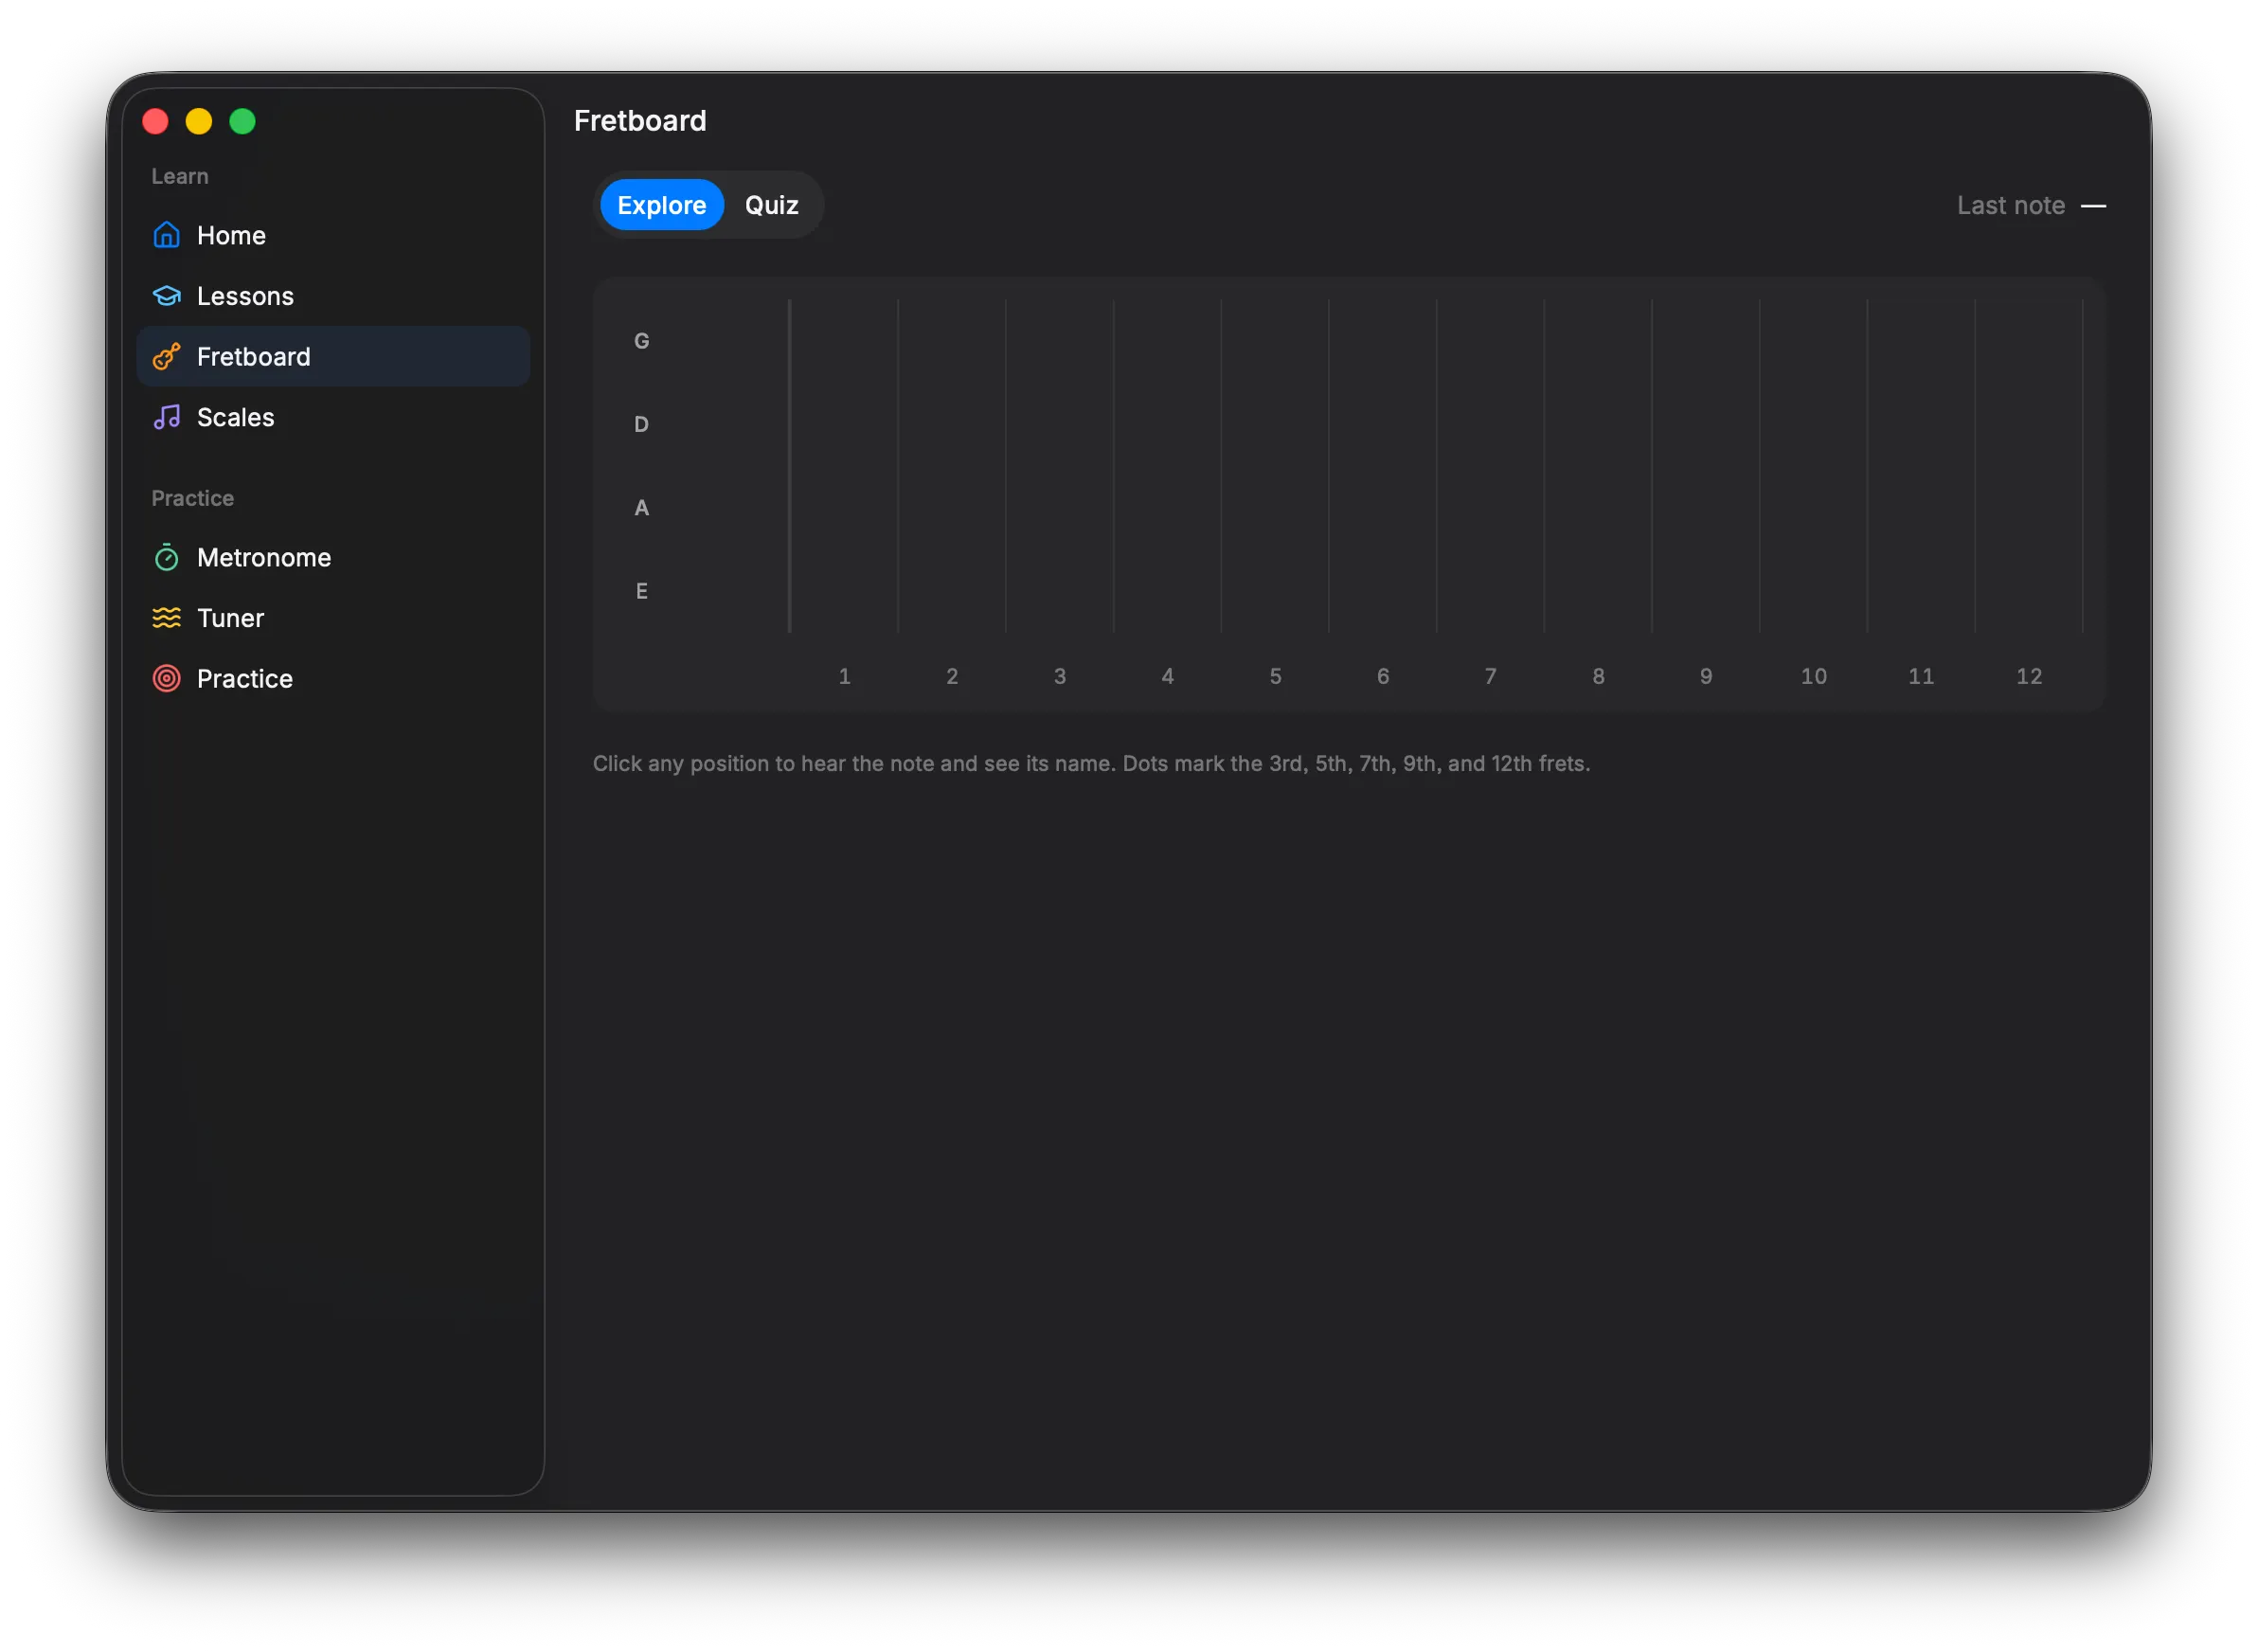Click the A string label

click(642, 508)
